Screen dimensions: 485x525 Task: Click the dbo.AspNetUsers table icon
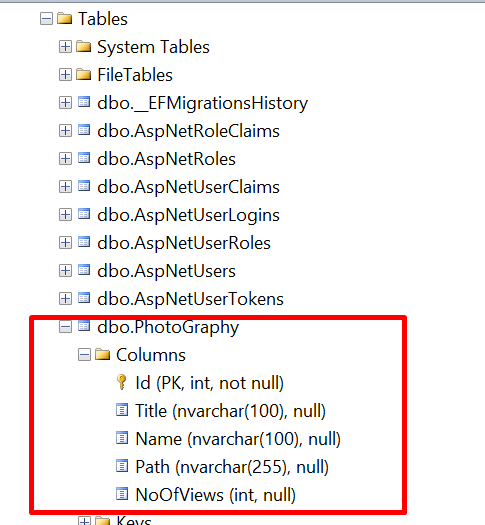coord(84,270)
